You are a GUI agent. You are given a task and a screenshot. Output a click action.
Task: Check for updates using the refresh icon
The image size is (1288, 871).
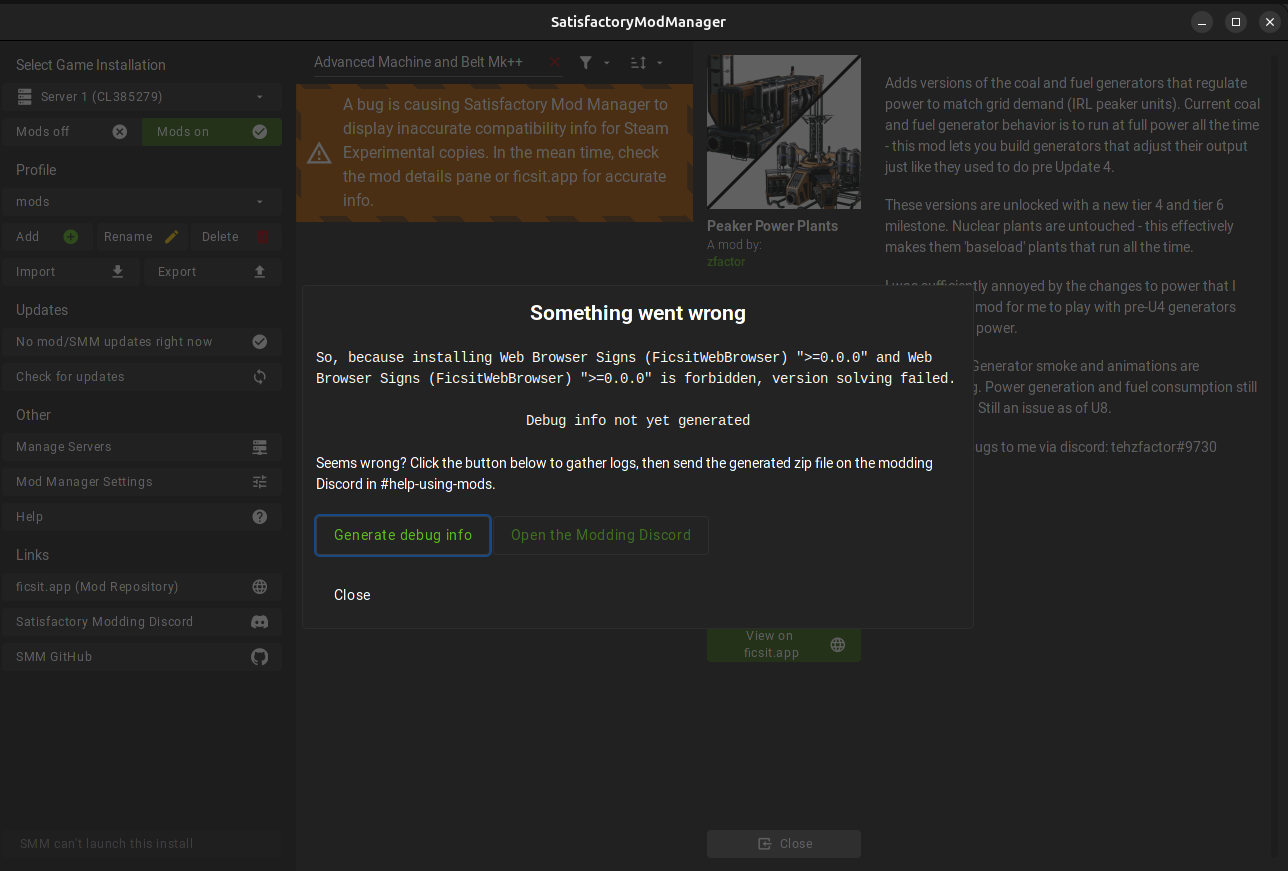pos(260,377)
